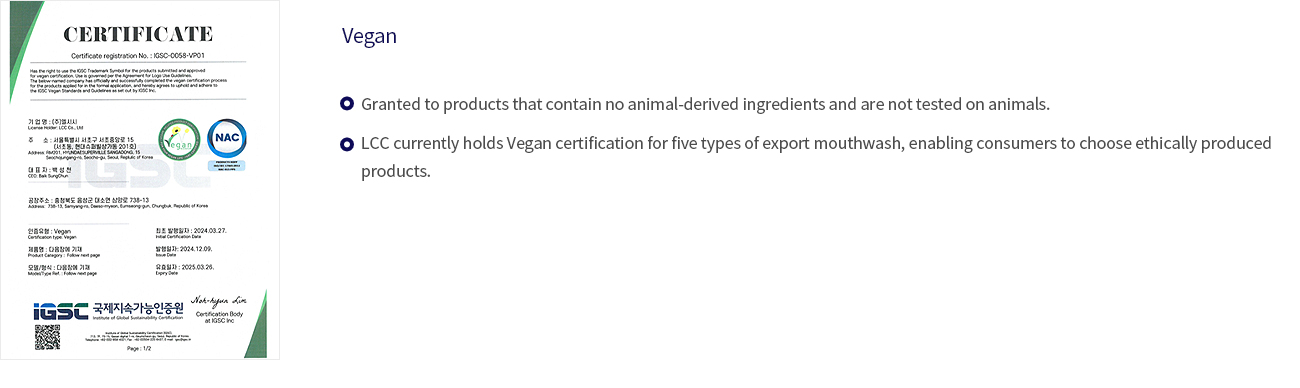This screenshot has height=388, width=1300.
Task: Select the certificate registration number line
Action: coord(138,56)
